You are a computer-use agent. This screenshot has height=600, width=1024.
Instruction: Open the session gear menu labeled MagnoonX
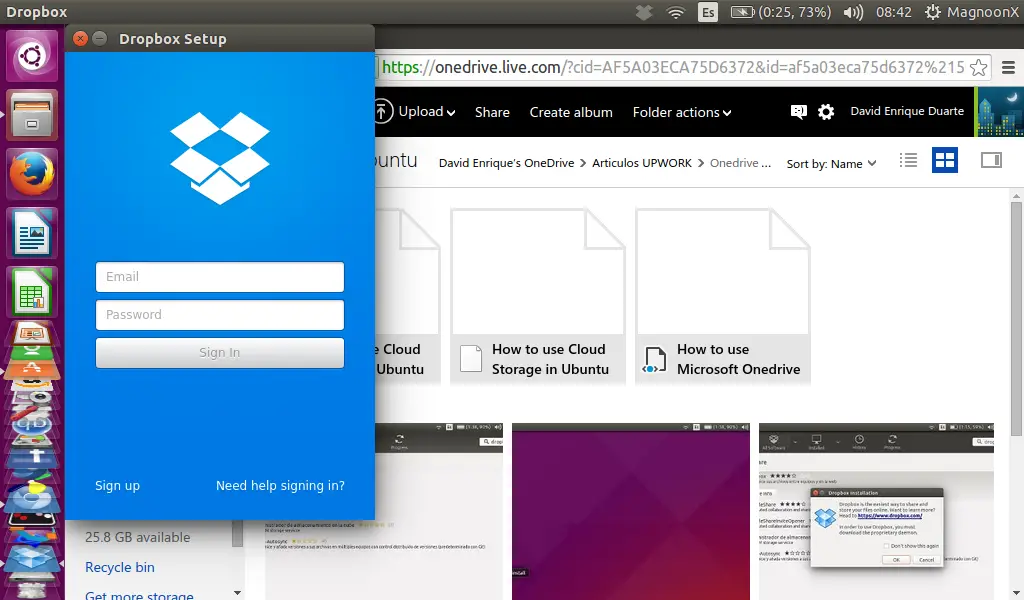(971, 12)
